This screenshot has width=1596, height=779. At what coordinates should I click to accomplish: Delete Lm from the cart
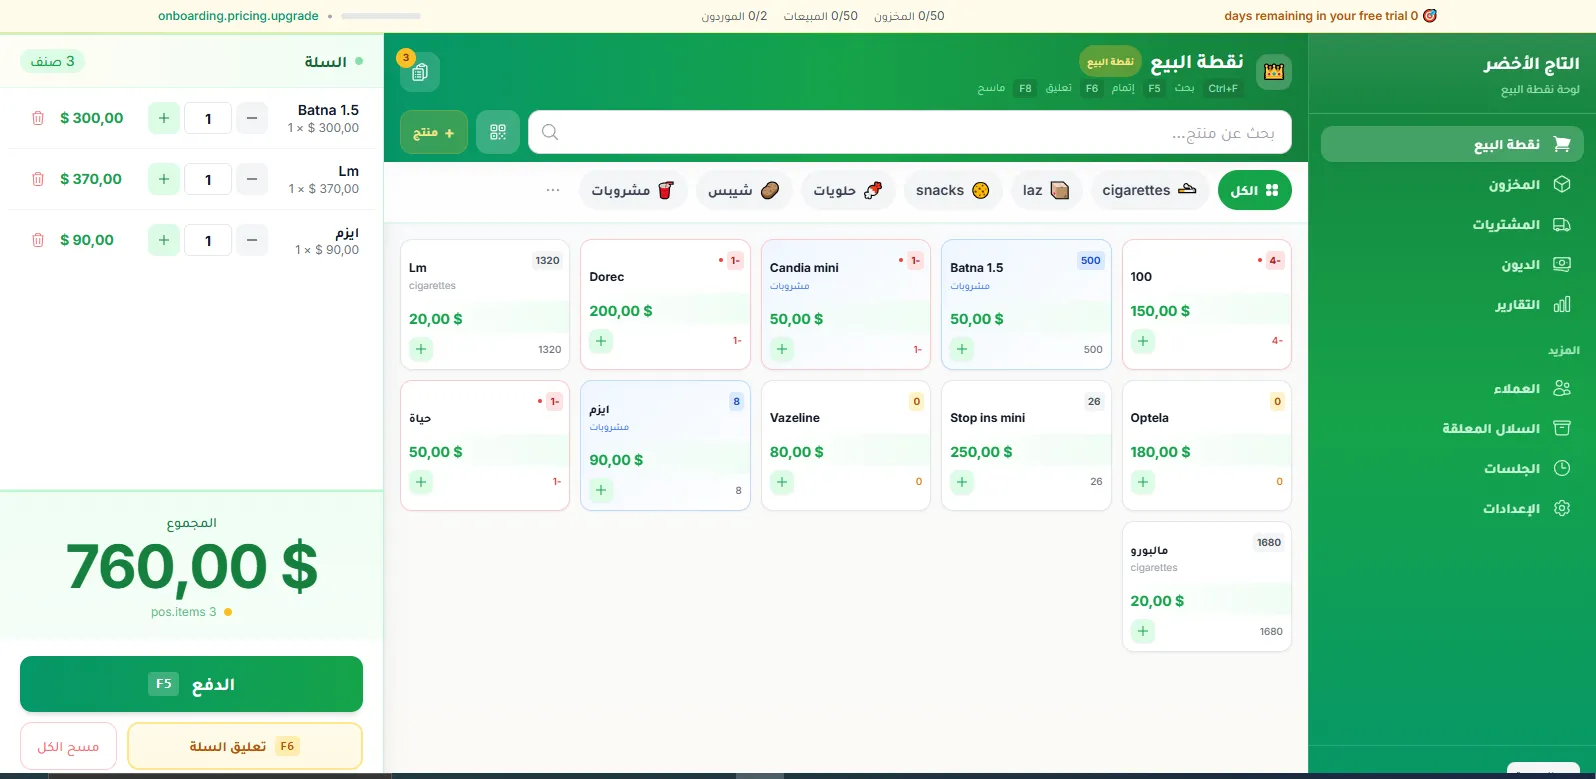(x=38, y=179)
